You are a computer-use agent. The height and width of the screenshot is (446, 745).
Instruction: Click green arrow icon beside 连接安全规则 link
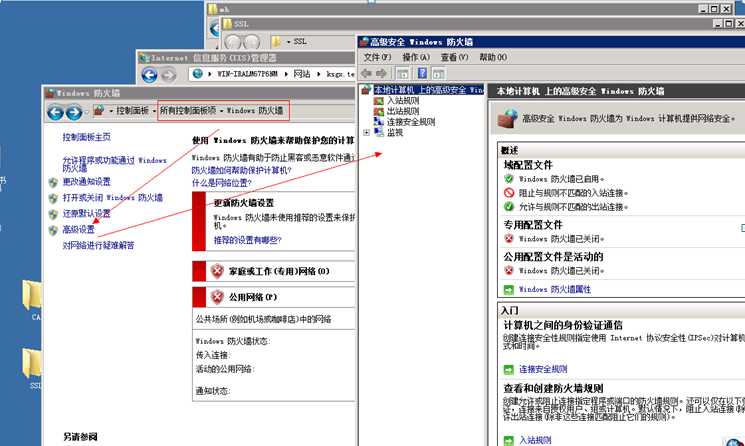pos(509,369)
